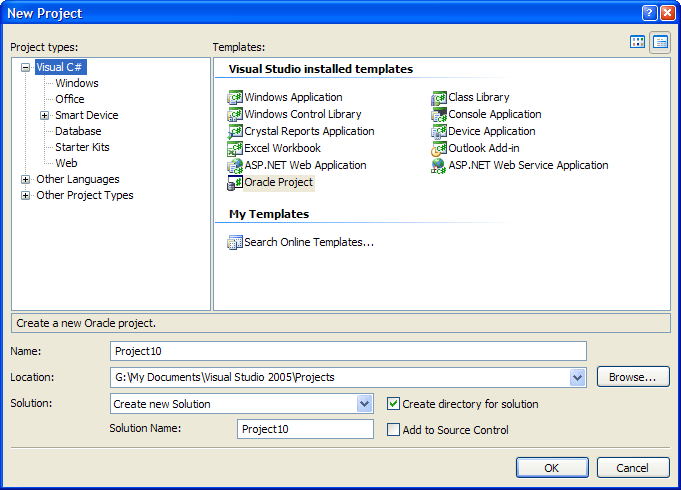Switch to large icons view

638,42
